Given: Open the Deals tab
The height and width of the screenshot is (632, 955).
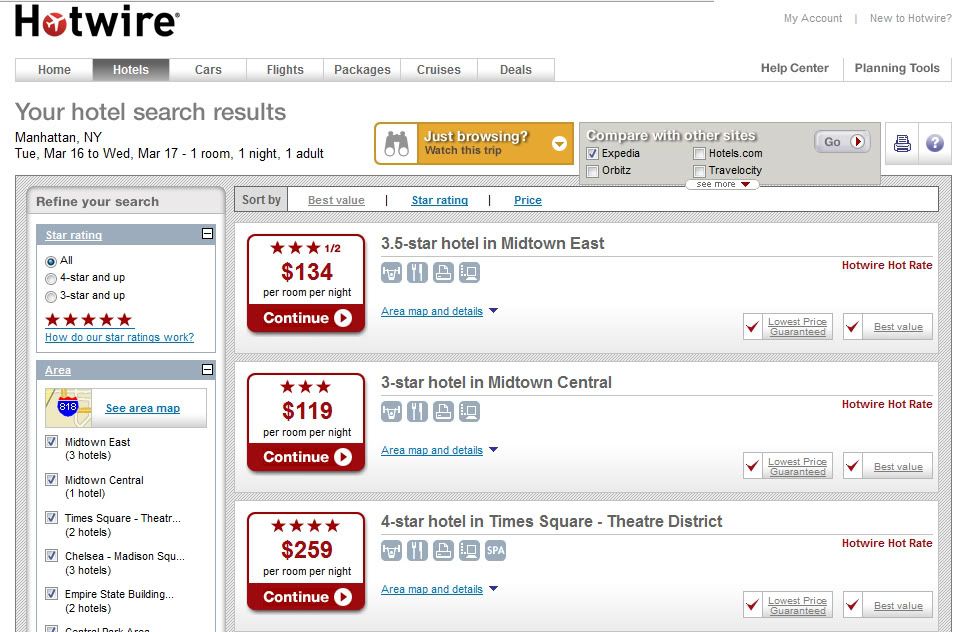Looking at the screenshot, I should point(515,69).
